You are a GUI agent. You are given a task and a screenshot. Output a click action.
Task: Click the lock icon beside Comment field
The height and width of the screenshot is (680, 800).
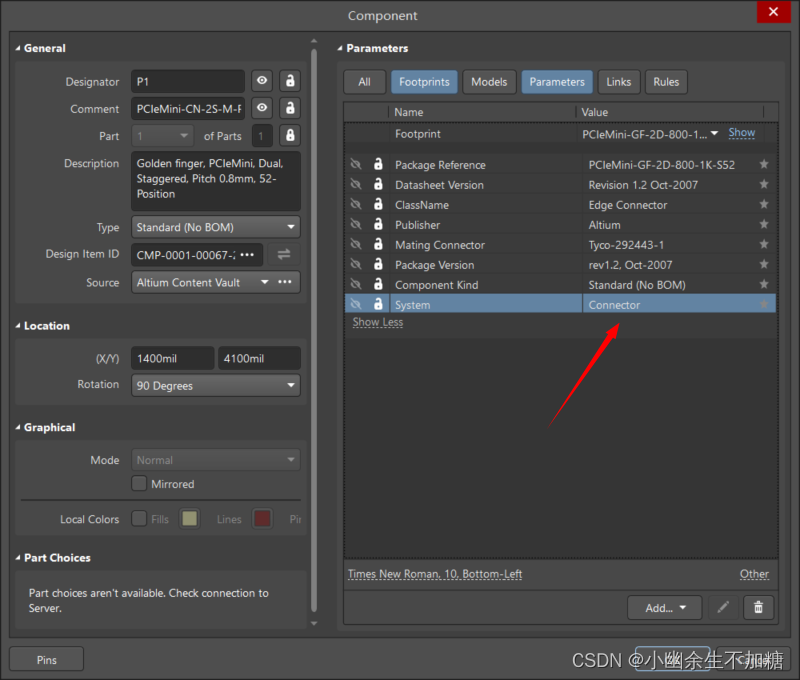290,108
